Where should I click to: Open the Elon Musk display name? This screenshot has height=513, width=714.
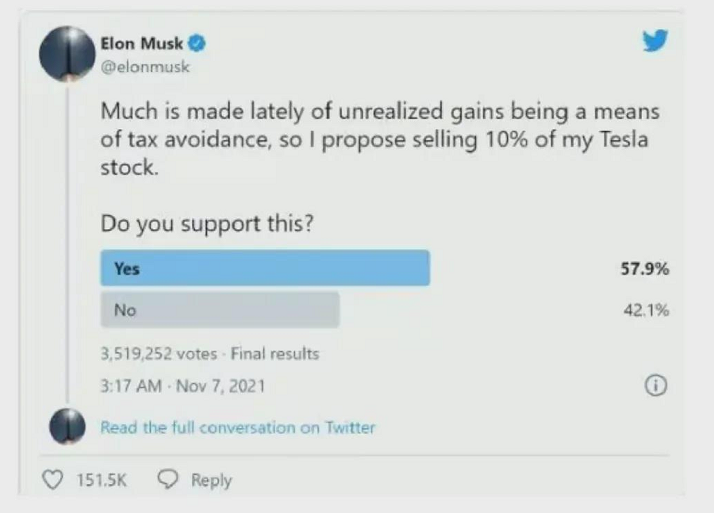(143, 43)
